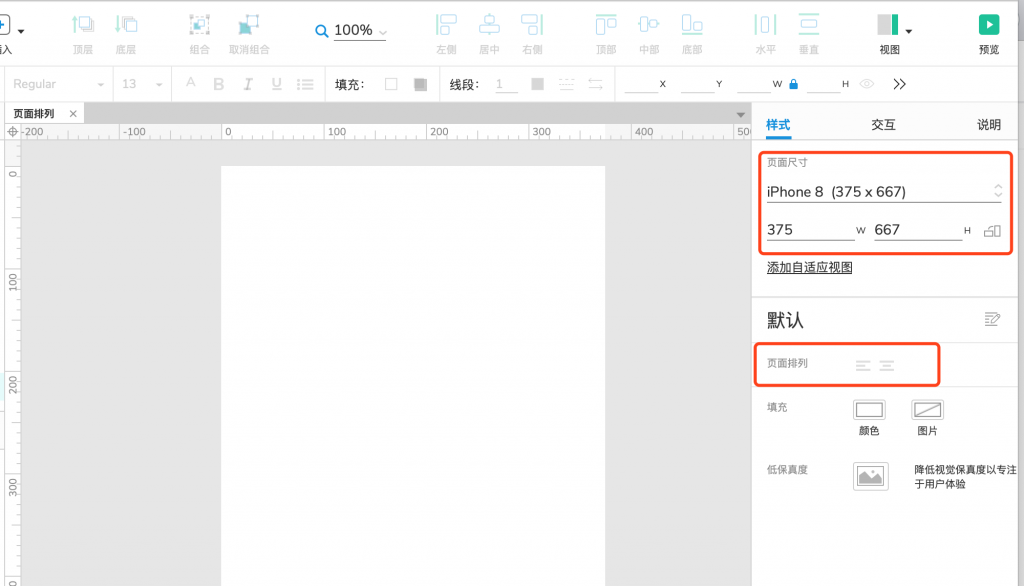
Task: Click the edit style icon beside 默认
Action: (991, 319)
